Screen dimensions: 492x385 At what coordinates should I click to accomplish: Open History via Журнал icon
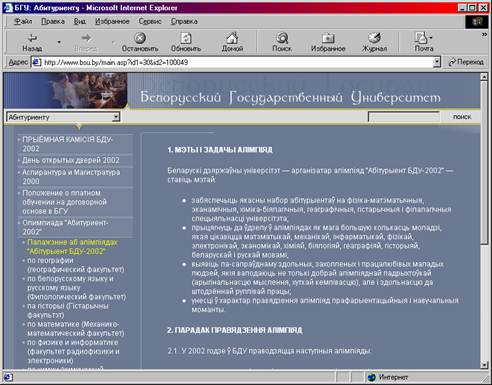coord(374,42)
